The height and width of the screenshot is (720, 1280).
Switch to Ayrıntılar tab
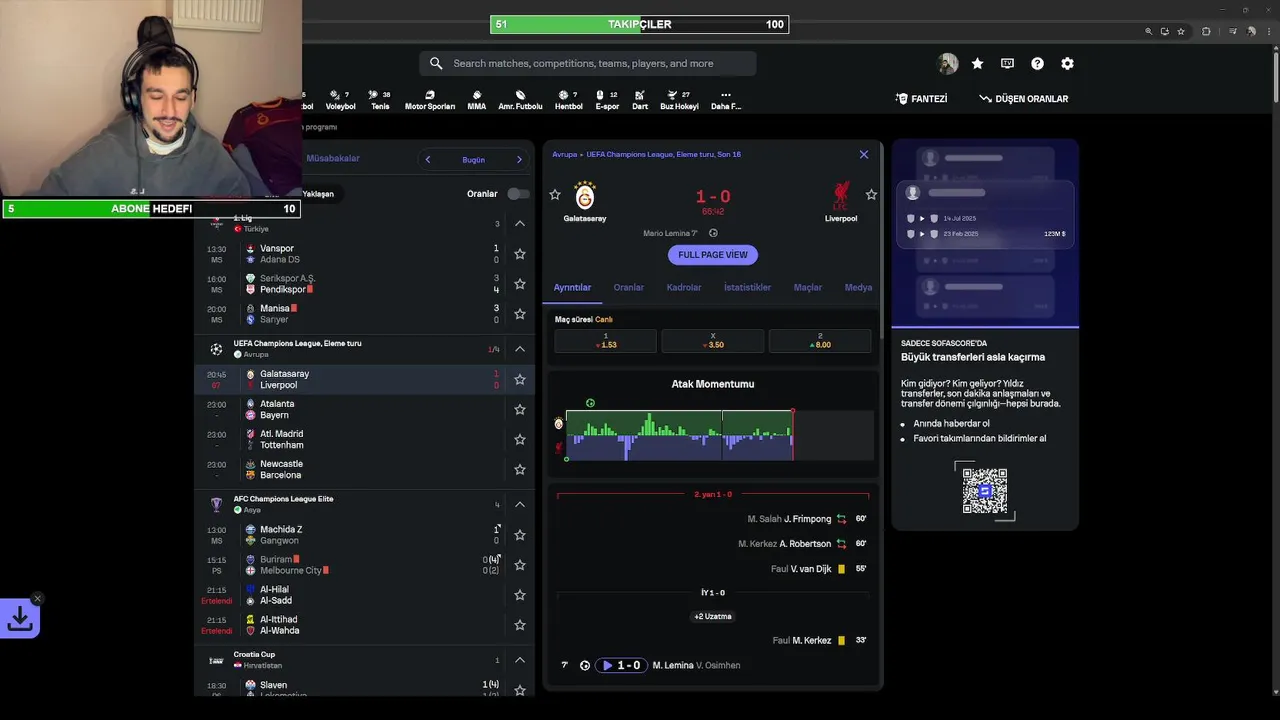coord(573,287)
